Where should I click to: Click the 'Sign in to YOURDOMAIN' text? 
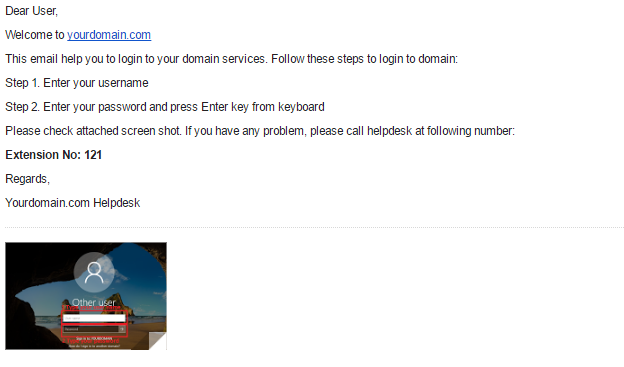94,338
